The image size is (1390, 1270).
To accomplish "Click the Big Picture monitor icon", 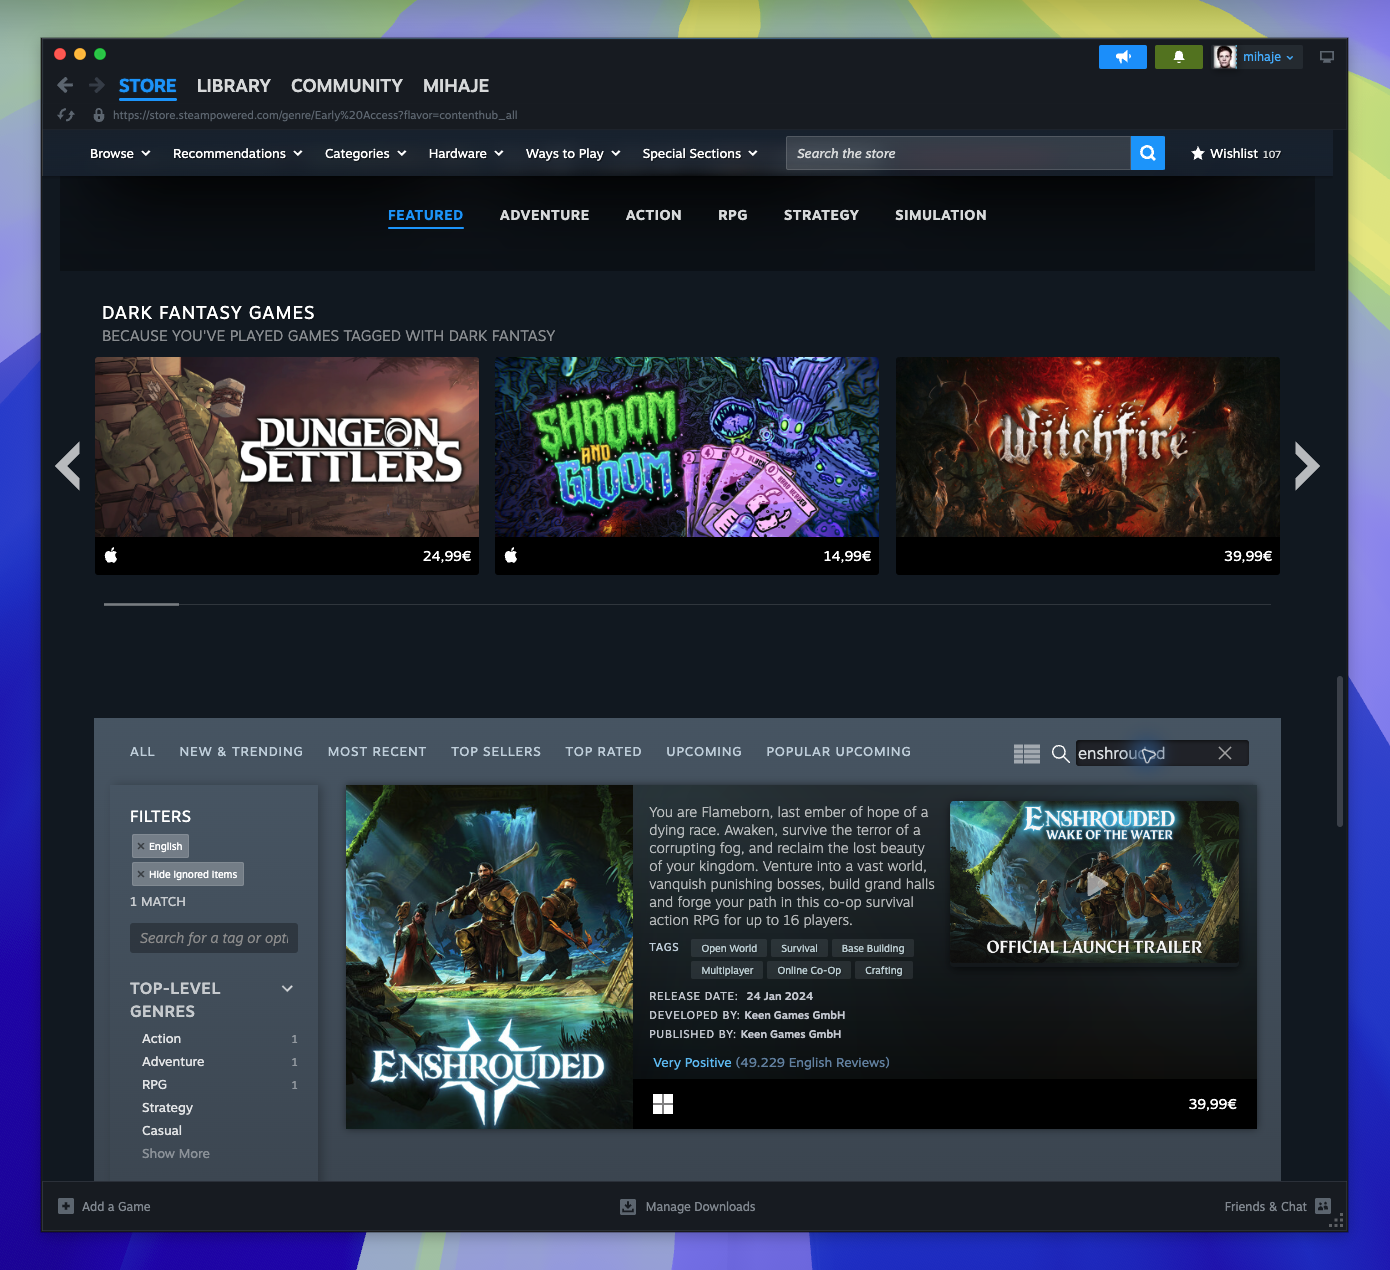I will (1327, 57).
